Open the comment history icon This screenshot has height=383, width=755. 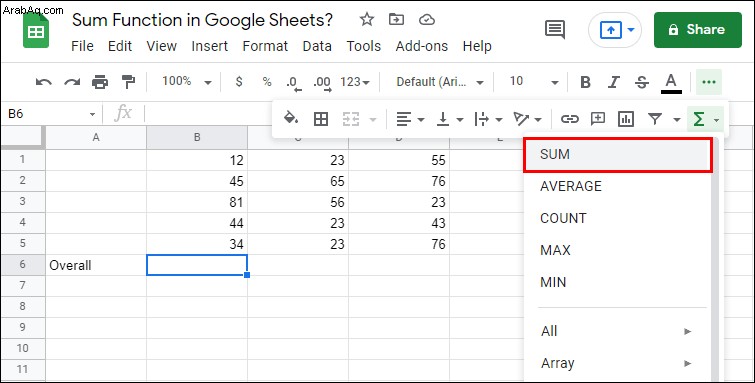point(555,29)
